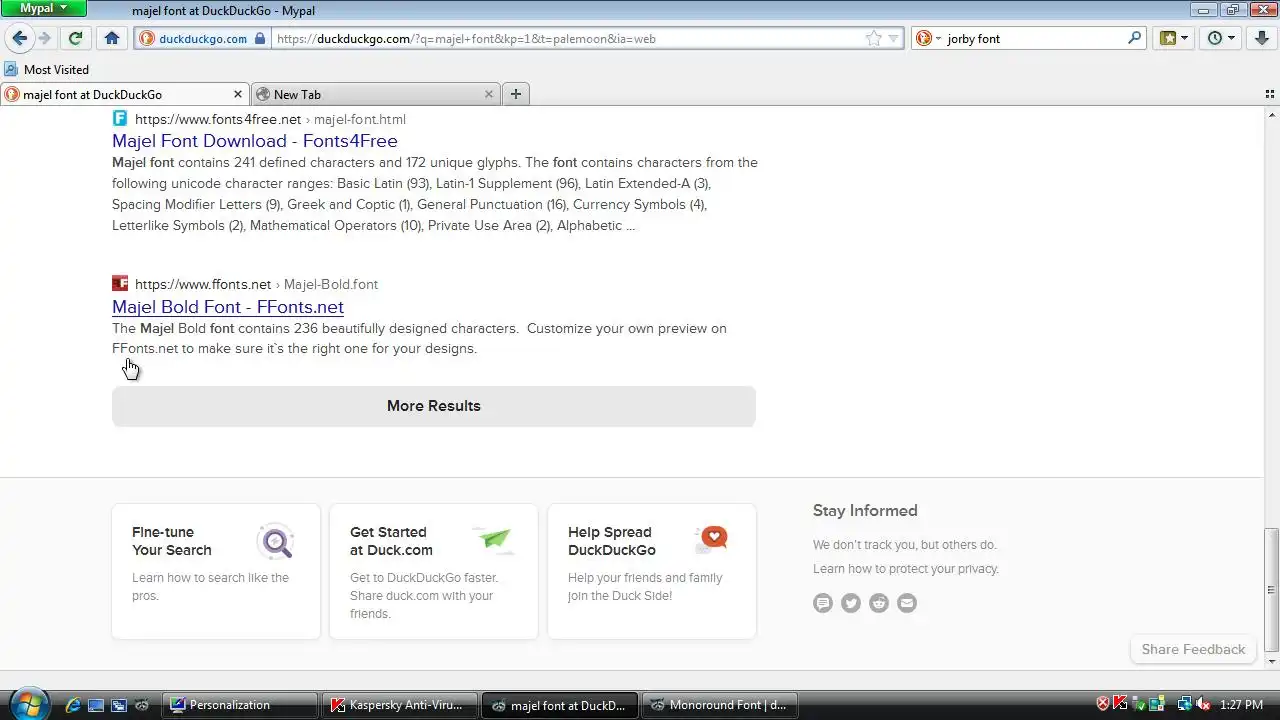Click the fonts4free.net result URL
This screenshot has height=720, width=1280.
(x=270, y=119)
